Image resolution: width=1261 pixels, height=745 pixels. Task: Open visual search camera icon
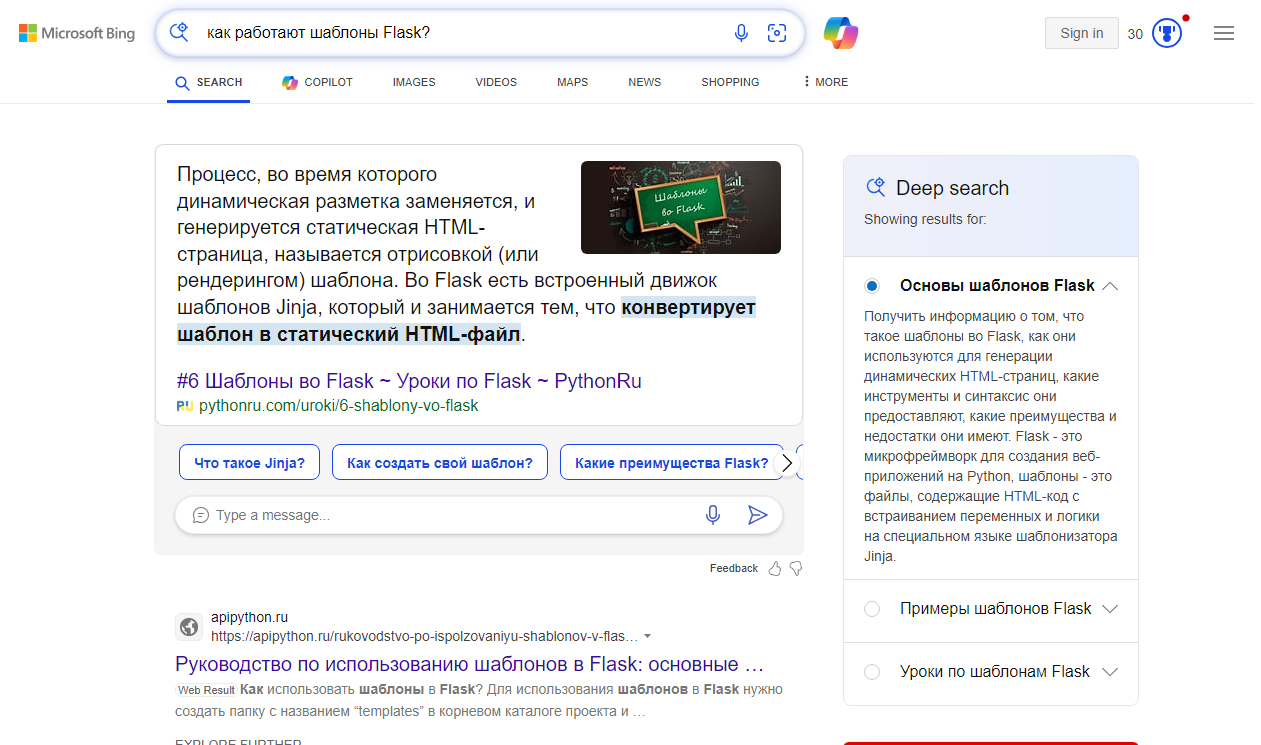(777, 33)
